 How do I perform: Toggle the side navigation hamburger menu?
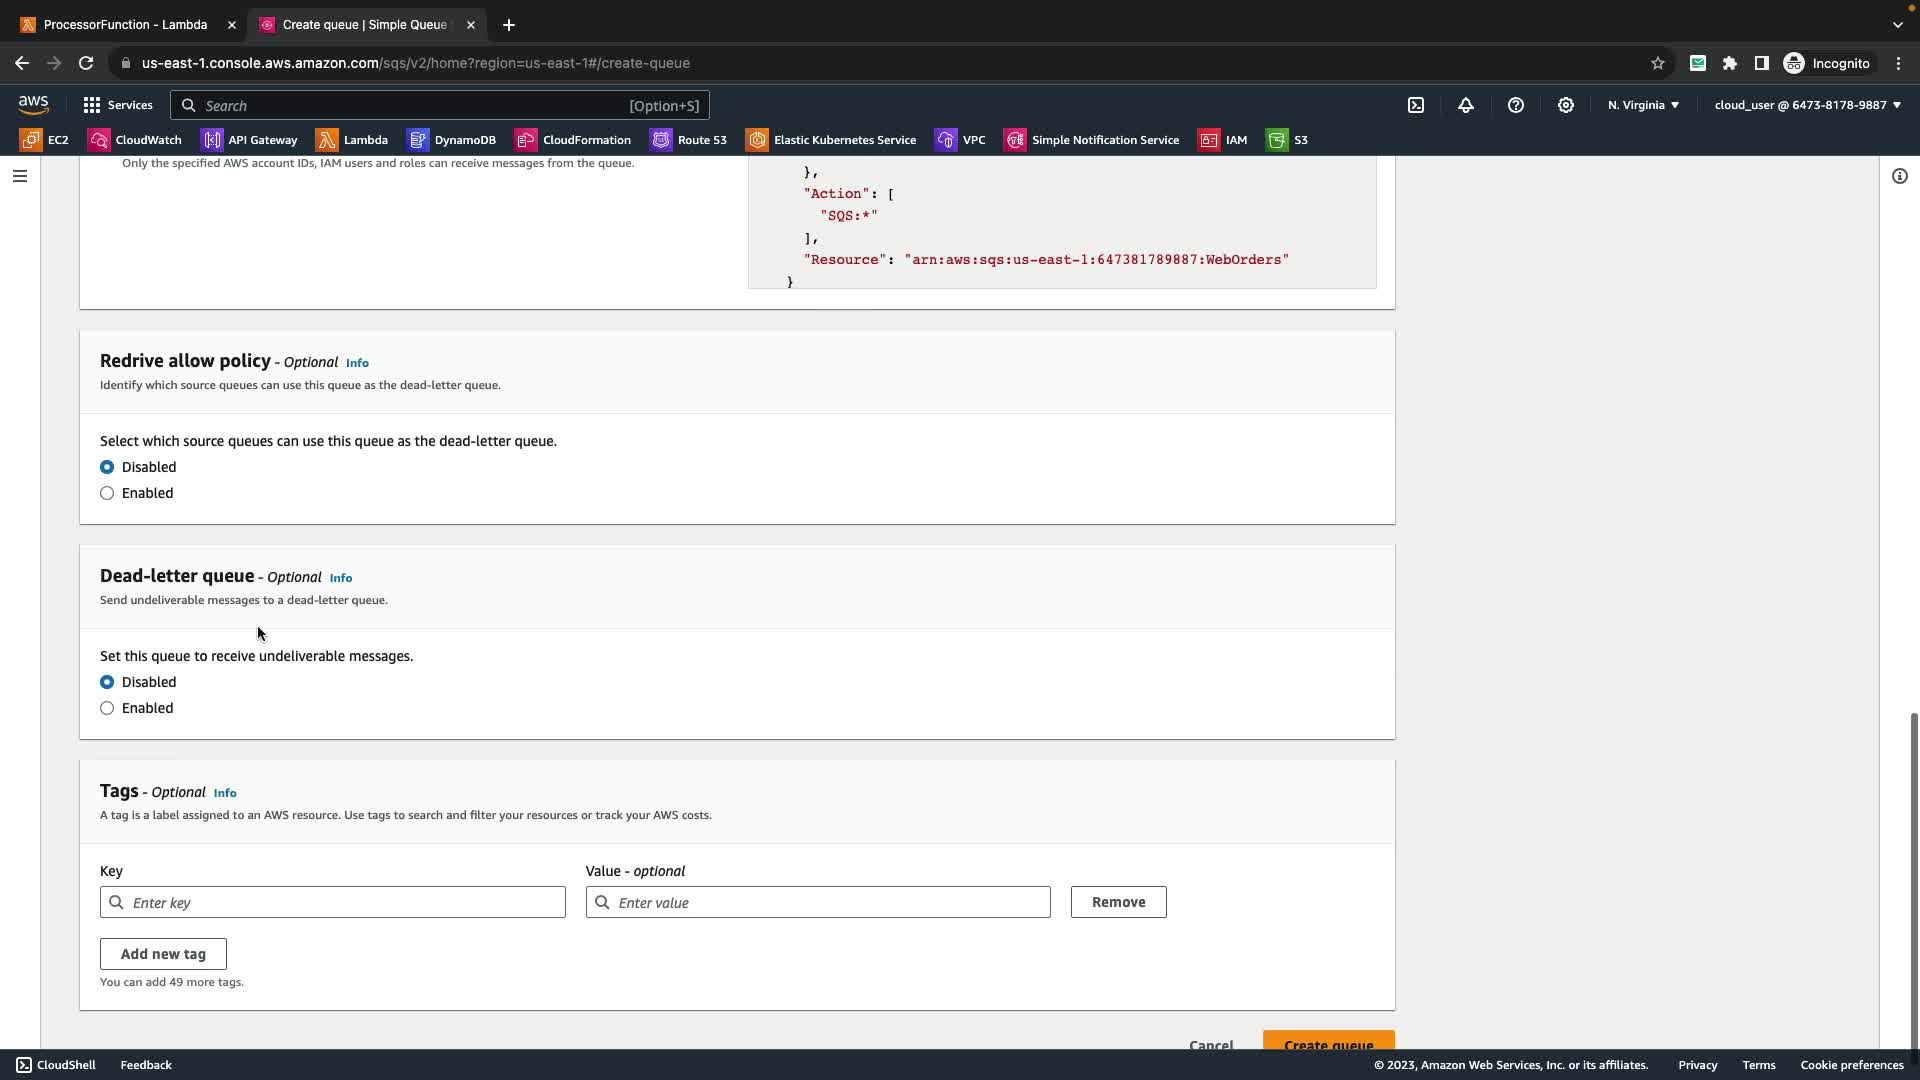click(x=20, y=176)
